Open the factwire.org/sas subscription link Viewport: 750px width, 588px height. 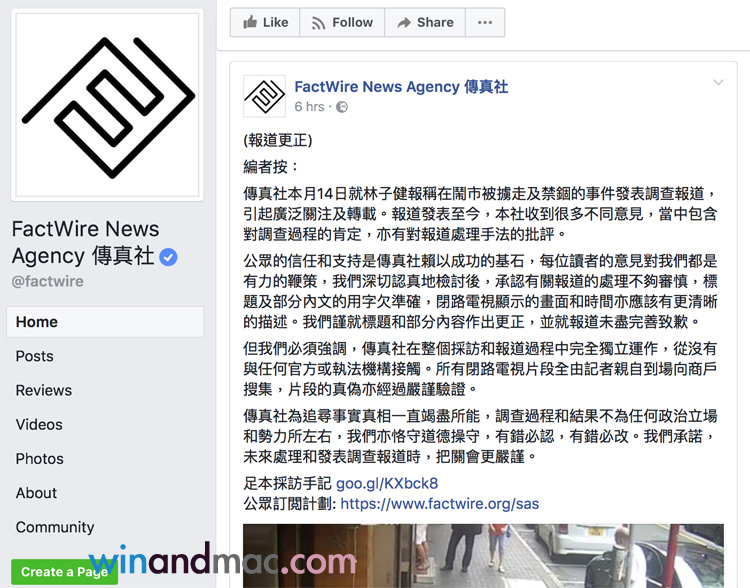440,504
